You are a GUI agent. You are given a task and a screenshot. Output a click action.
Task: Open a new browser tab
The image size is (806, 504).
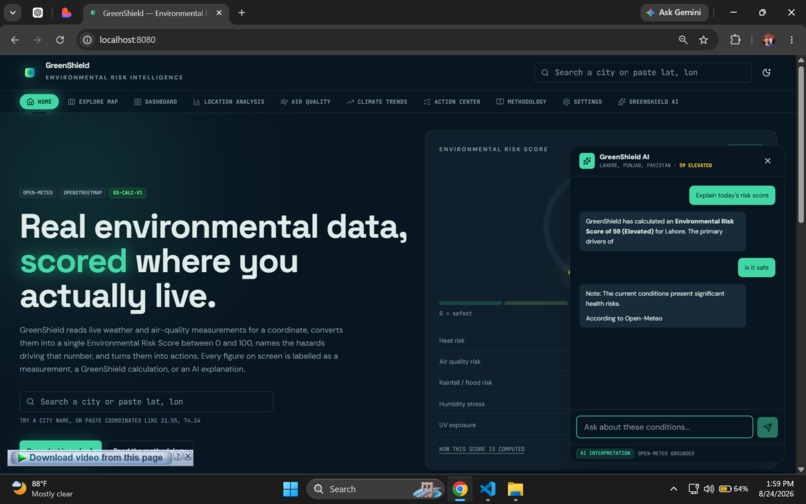click(242, 13)
